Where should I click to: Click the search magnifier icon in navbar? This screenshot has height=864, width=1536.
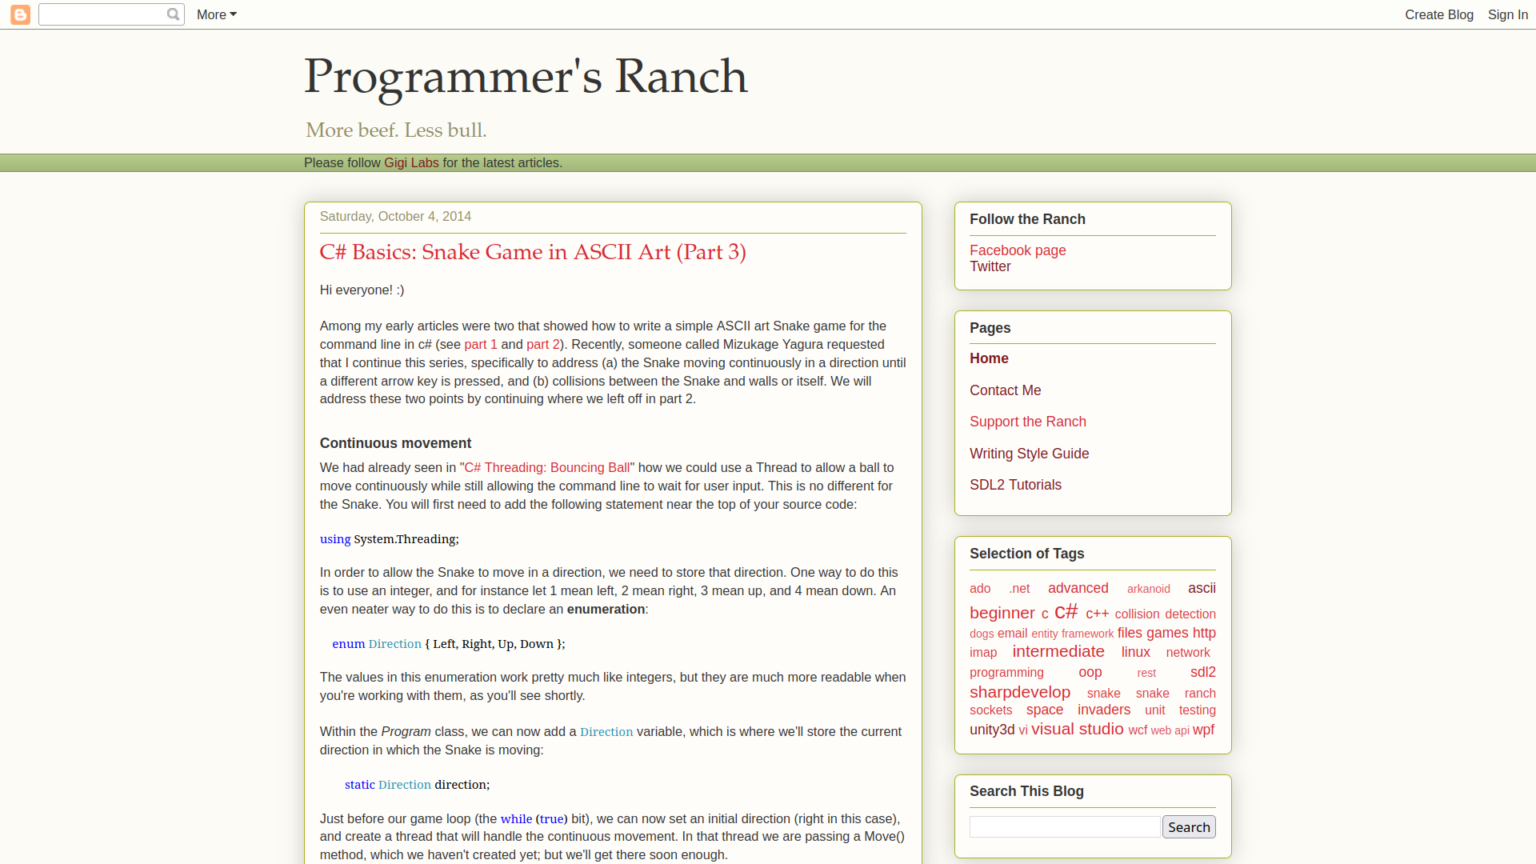[173, 14]
